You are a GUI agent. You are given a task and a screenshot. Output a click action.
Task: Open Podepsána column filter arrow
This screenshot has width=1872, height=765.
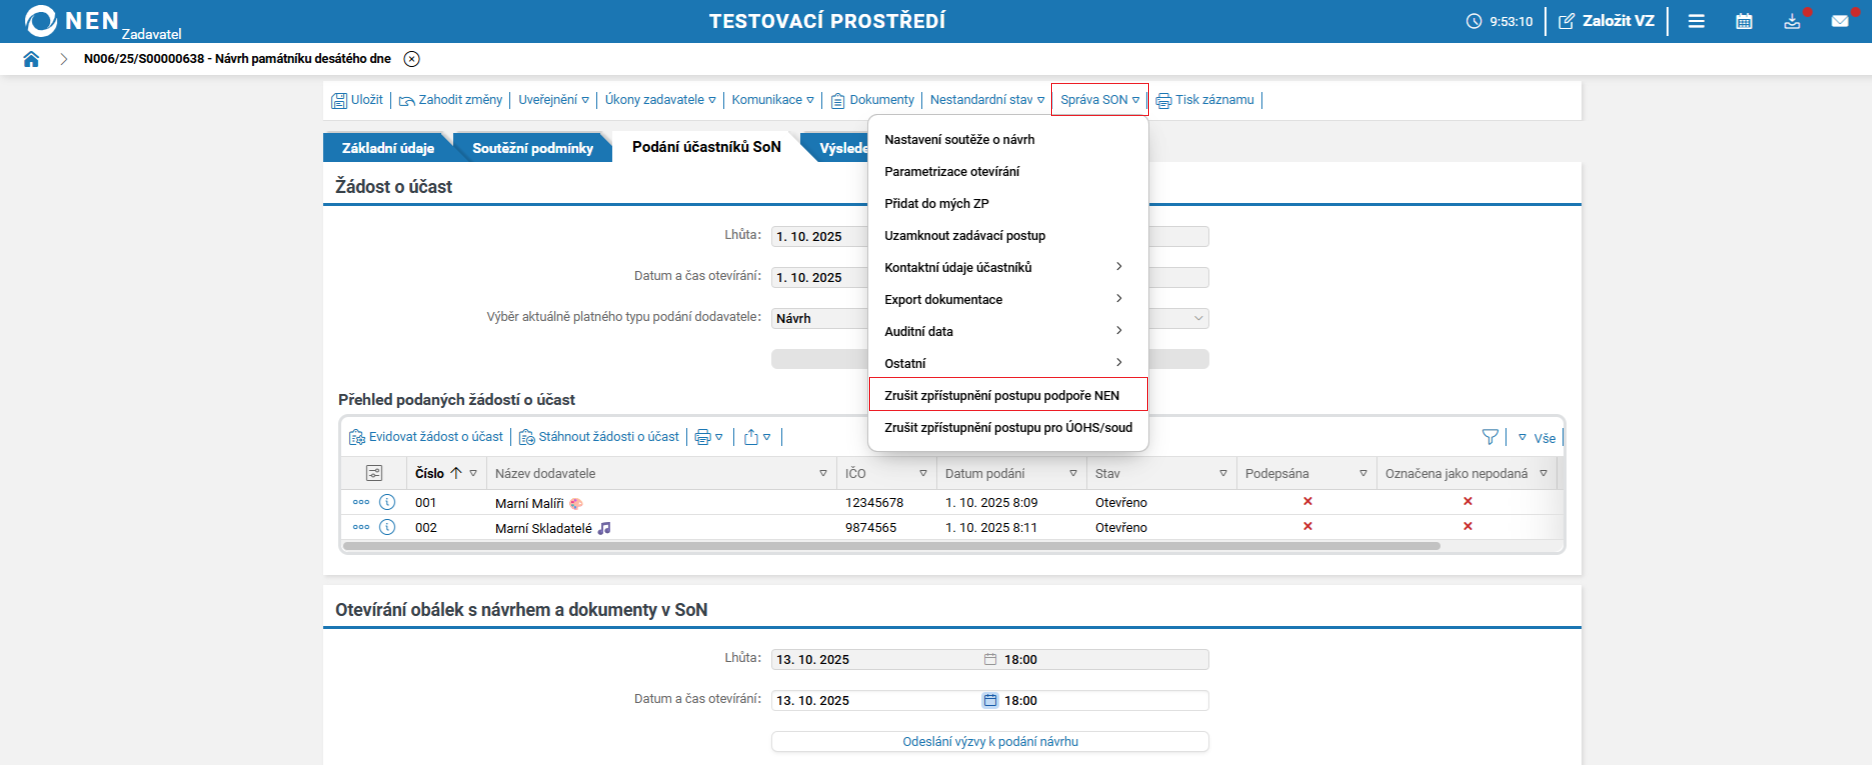pyautogui.click(x=1363, y=473)
